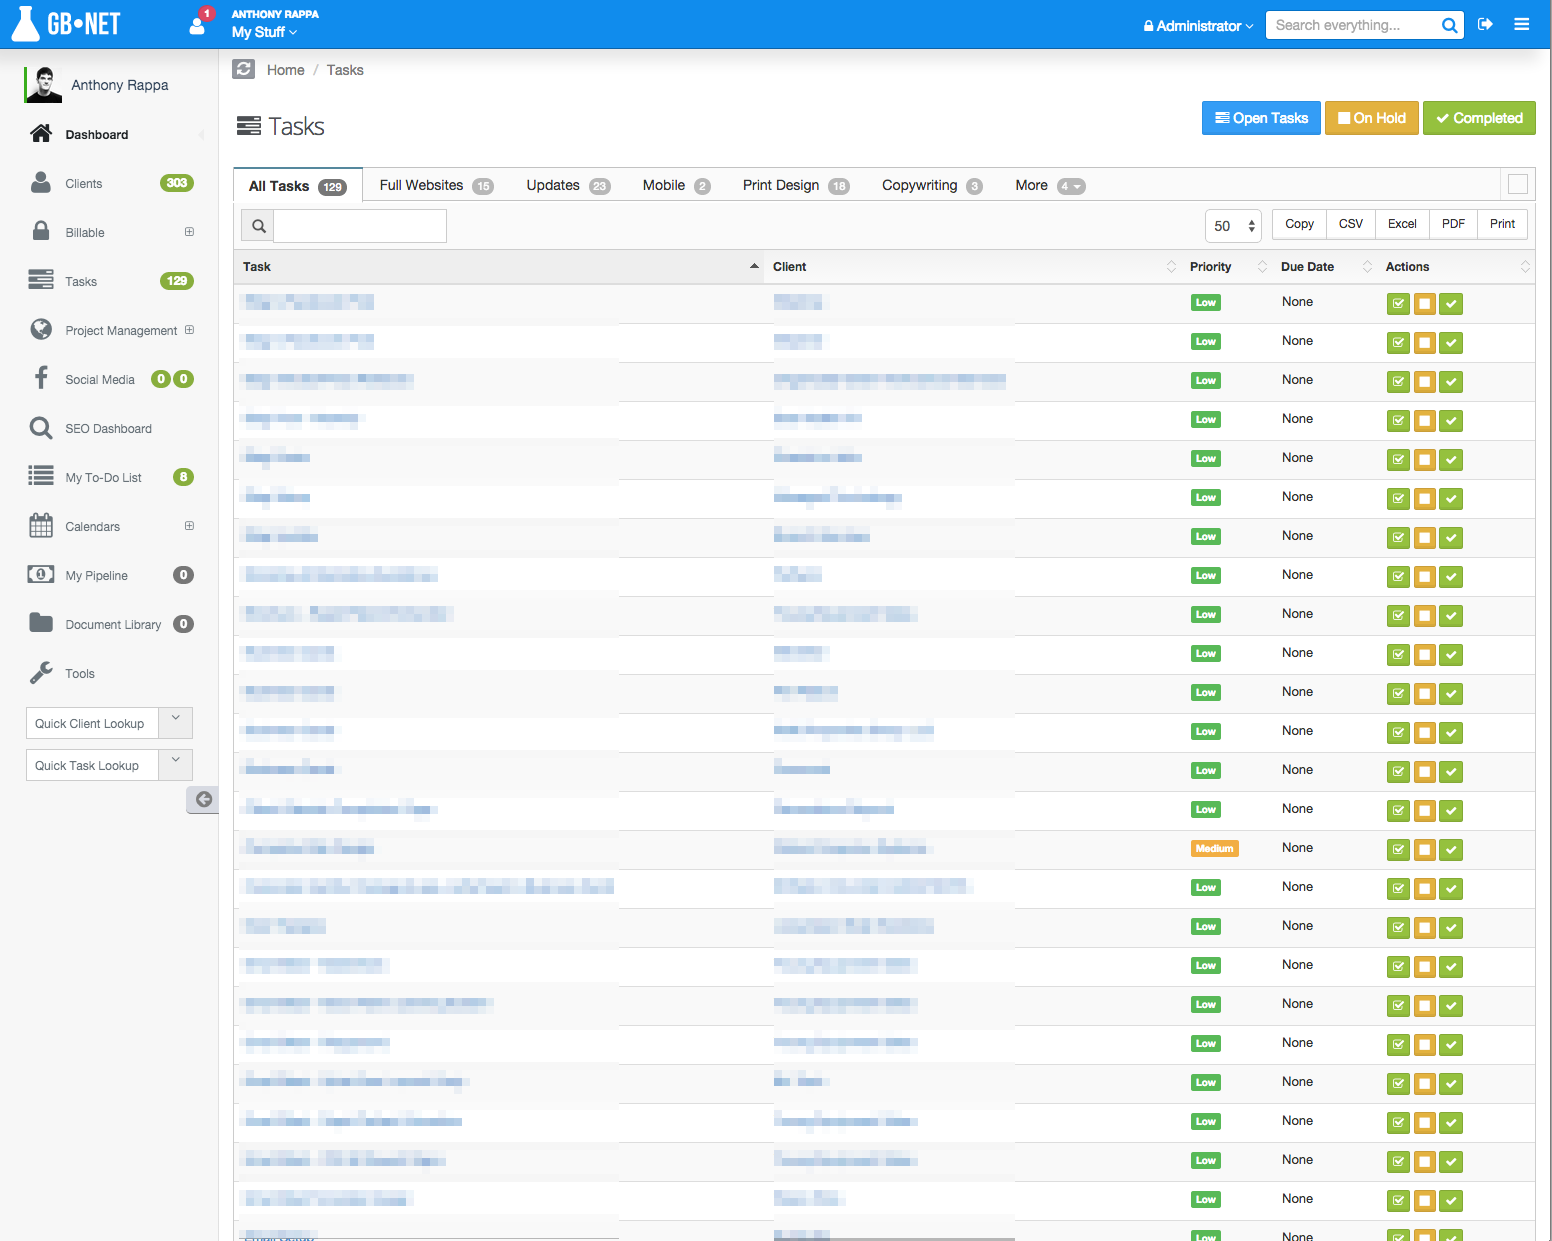Tick the checkbox at the right end of the tab bar
Screen dimensions: 1552x1241
click(1518, 184)
